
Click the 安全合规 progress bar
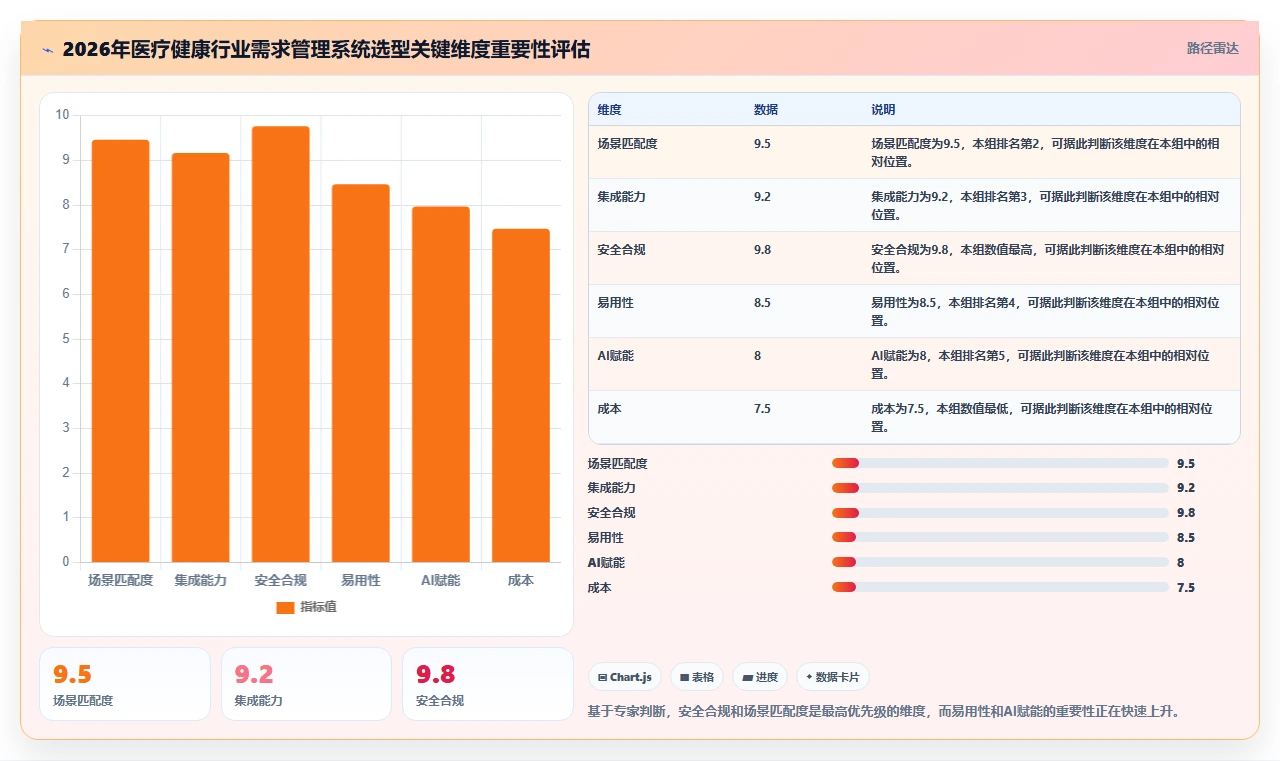[1000, 513]
